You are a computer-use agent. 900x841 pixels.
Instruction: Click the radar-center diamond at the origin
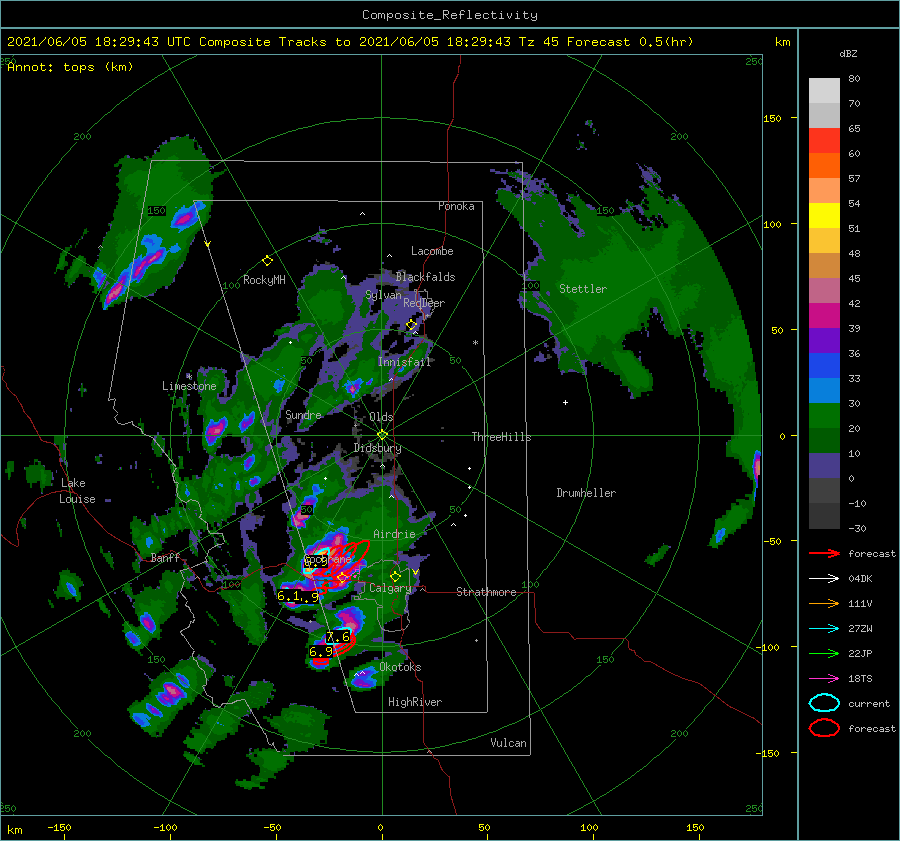(x=382, y=435)
